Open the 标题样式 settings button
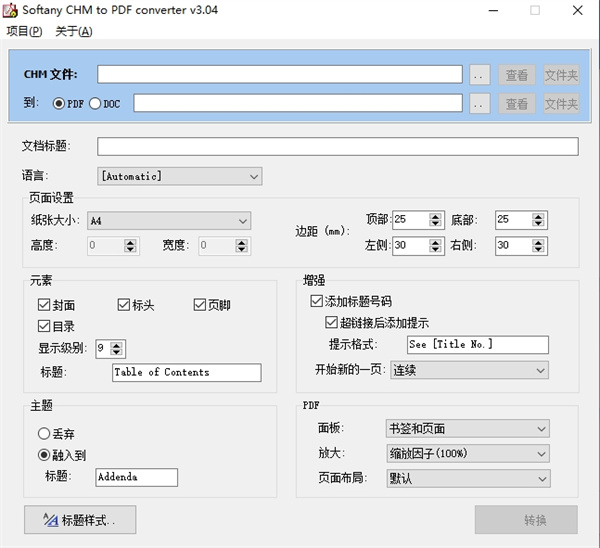 coord(80,520)
